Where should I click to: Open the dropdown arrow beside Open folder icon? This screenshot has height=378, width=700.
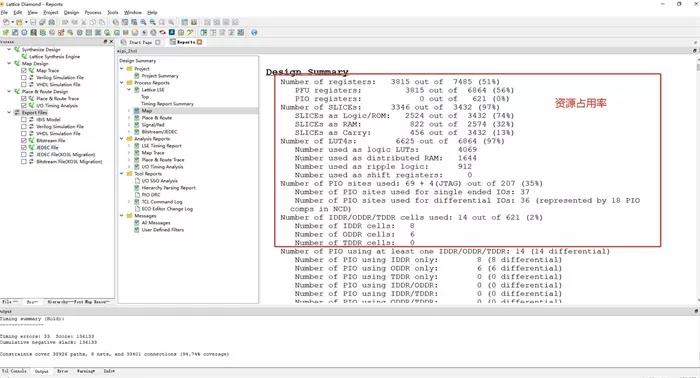26,22
